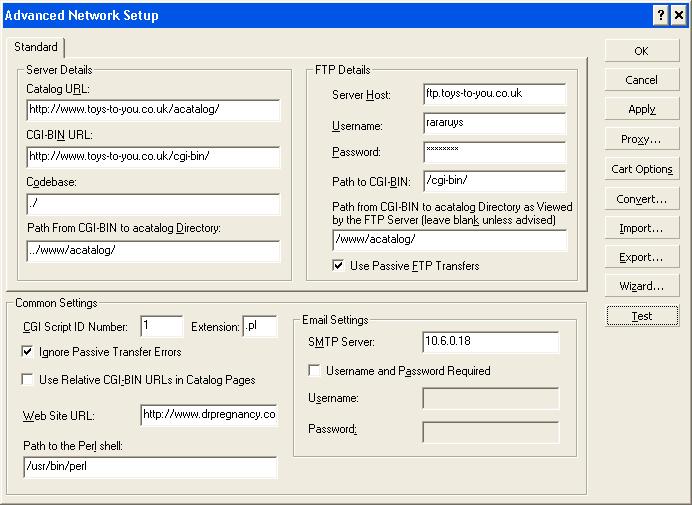
Task: Import network settings via Import button
Action: click(641, 228)
